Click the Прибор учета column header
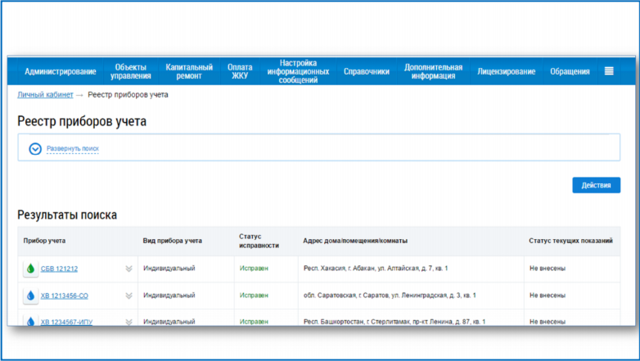640x361 pixels. coord(44,241)
